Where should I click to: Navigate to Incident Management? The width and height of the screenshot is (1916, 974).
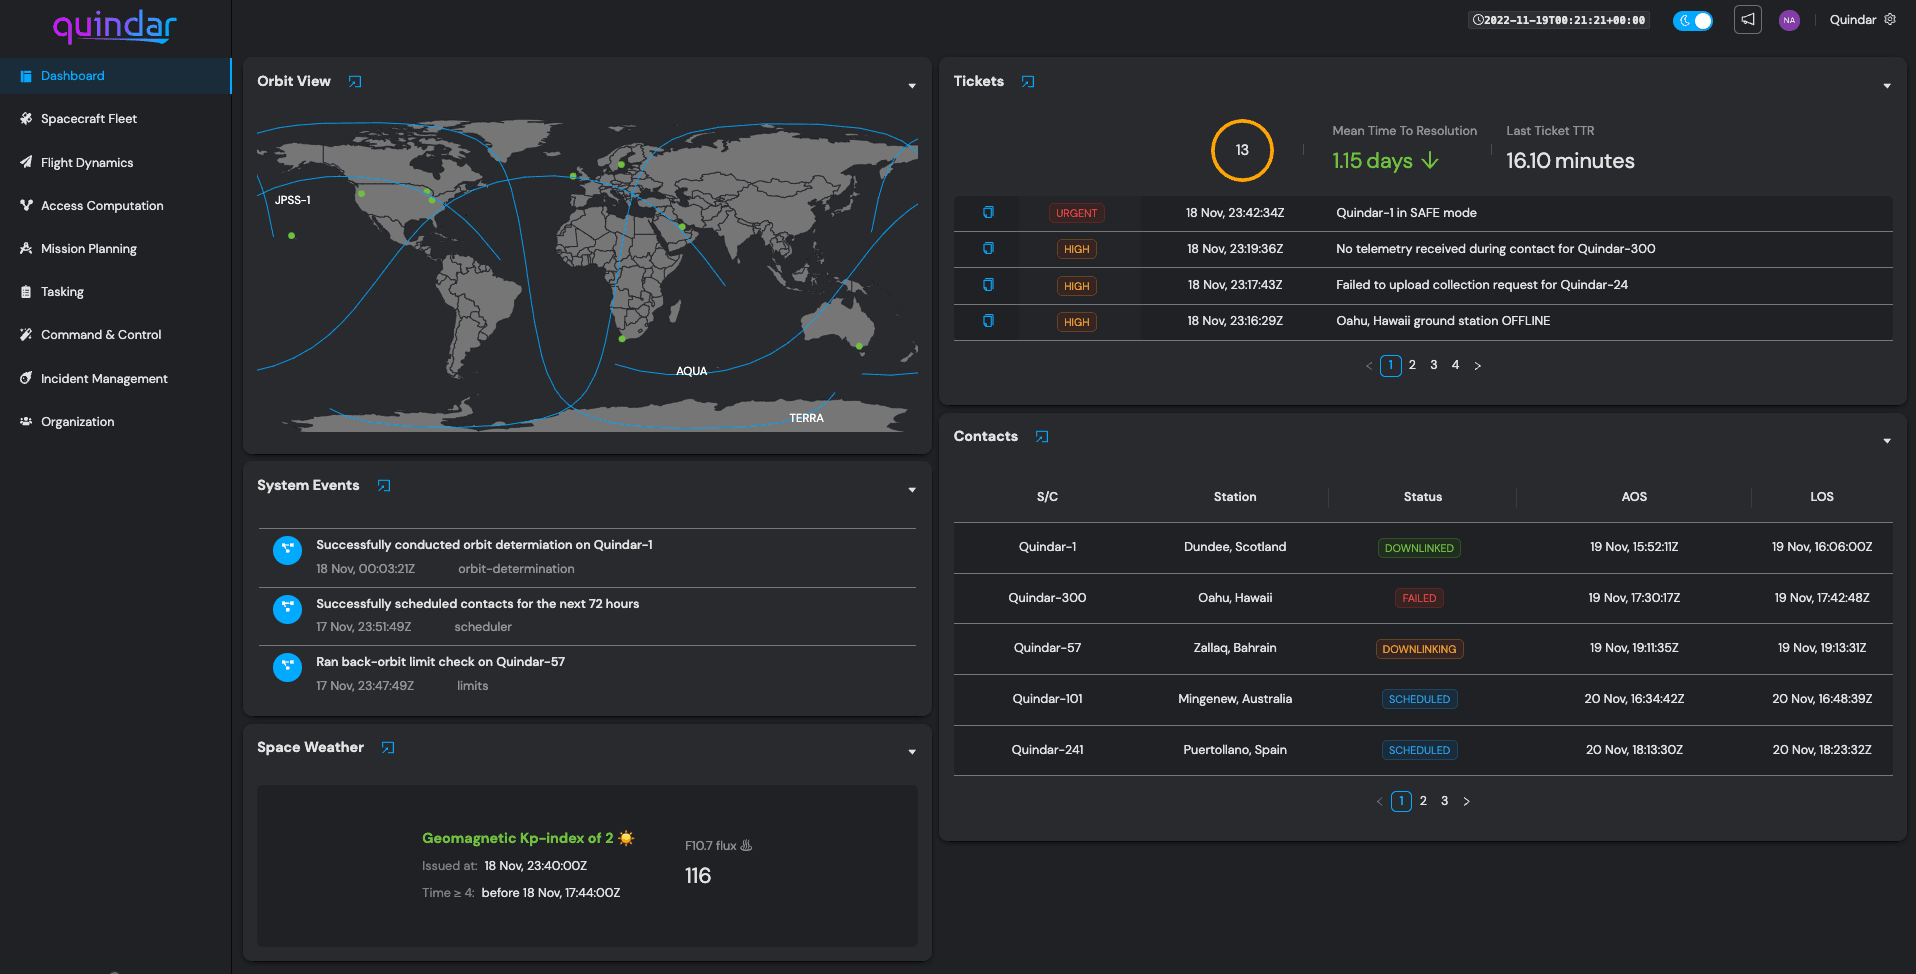click(104, 379)
